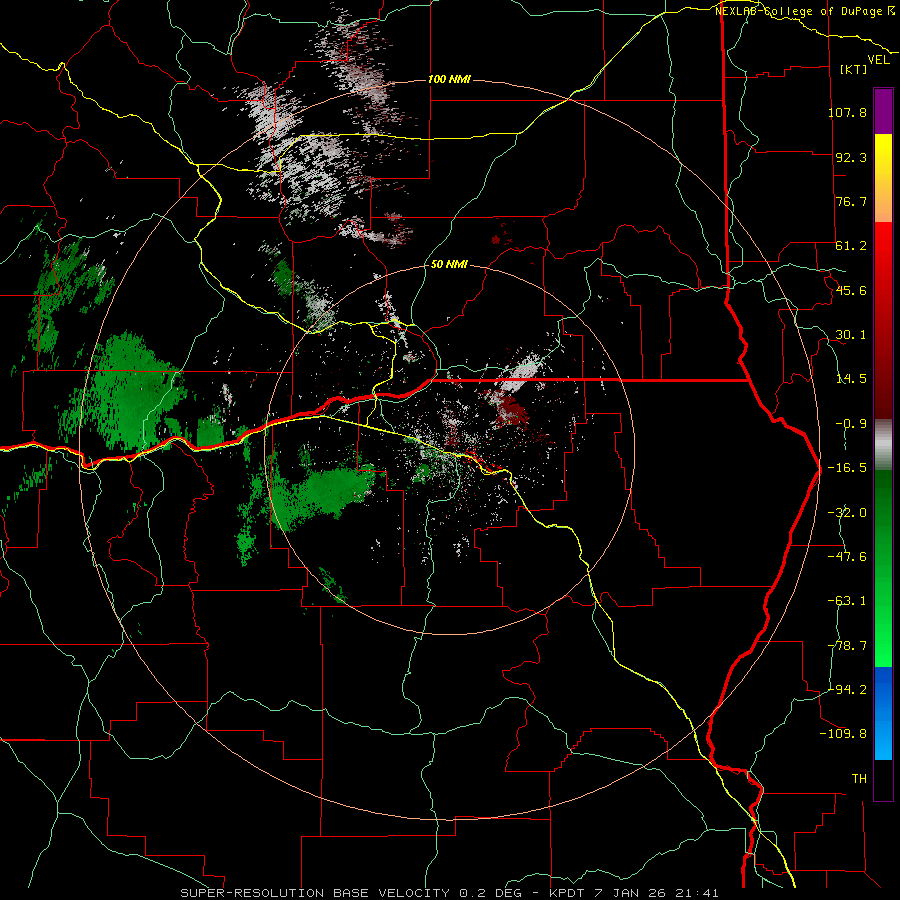
Task: Click the purple segment of the color bar
Action: [883, 111]
